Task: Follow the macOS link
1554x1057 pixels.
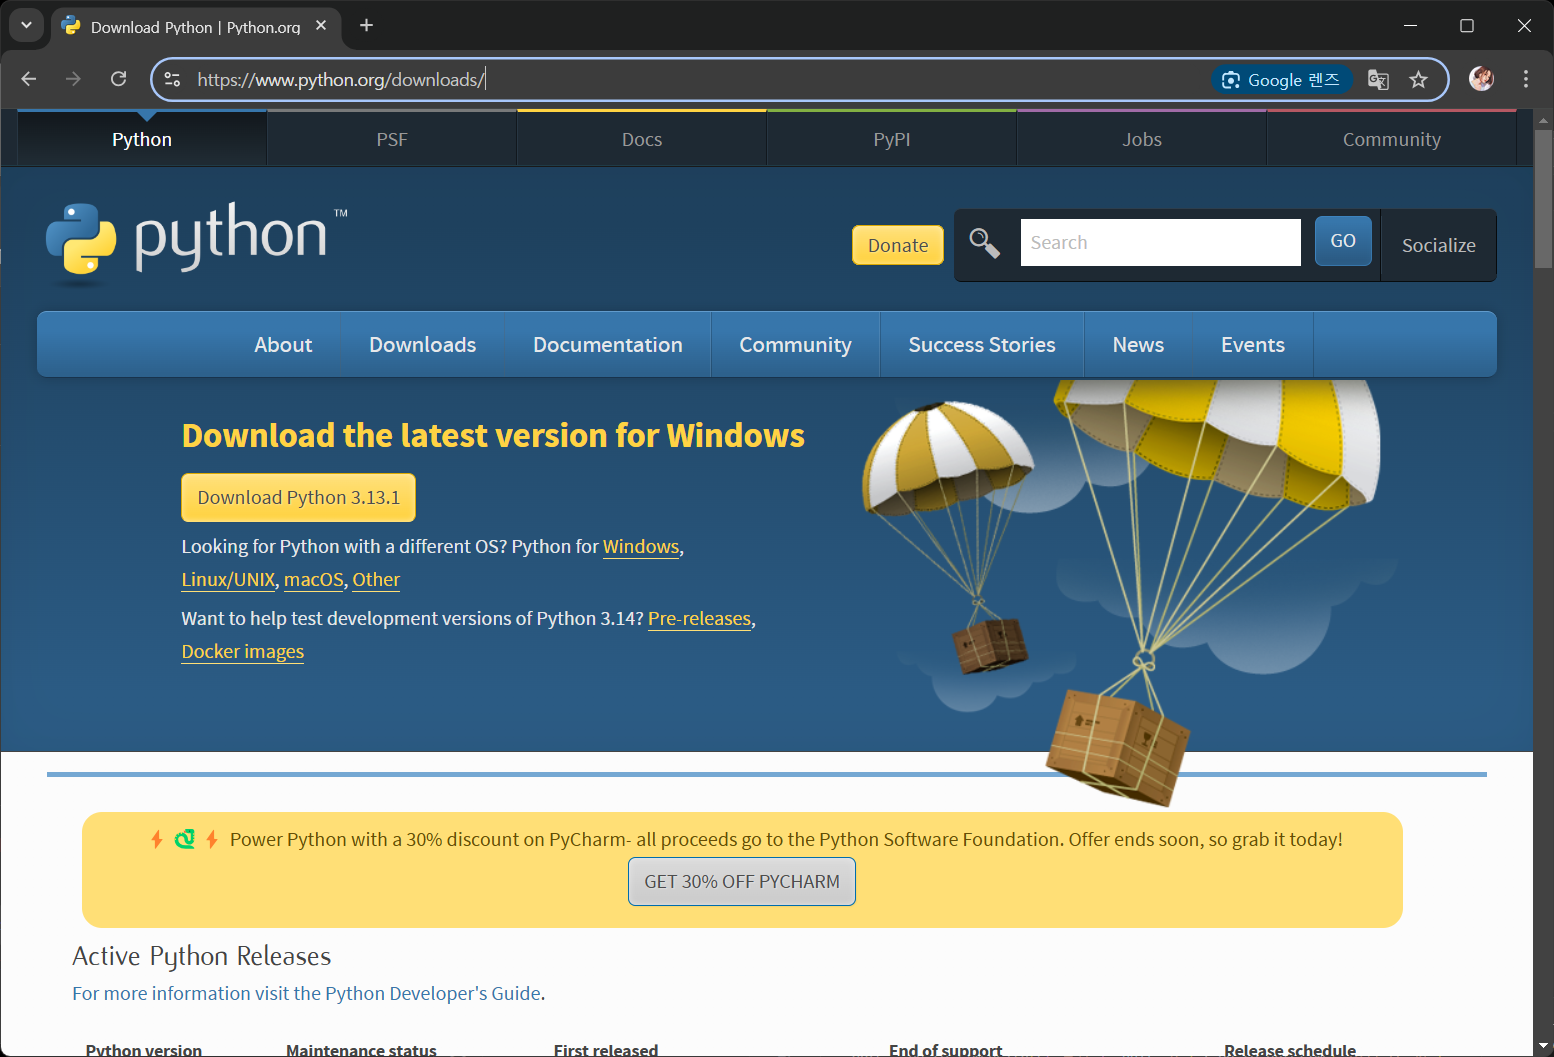Action: [x=314, y=580]
